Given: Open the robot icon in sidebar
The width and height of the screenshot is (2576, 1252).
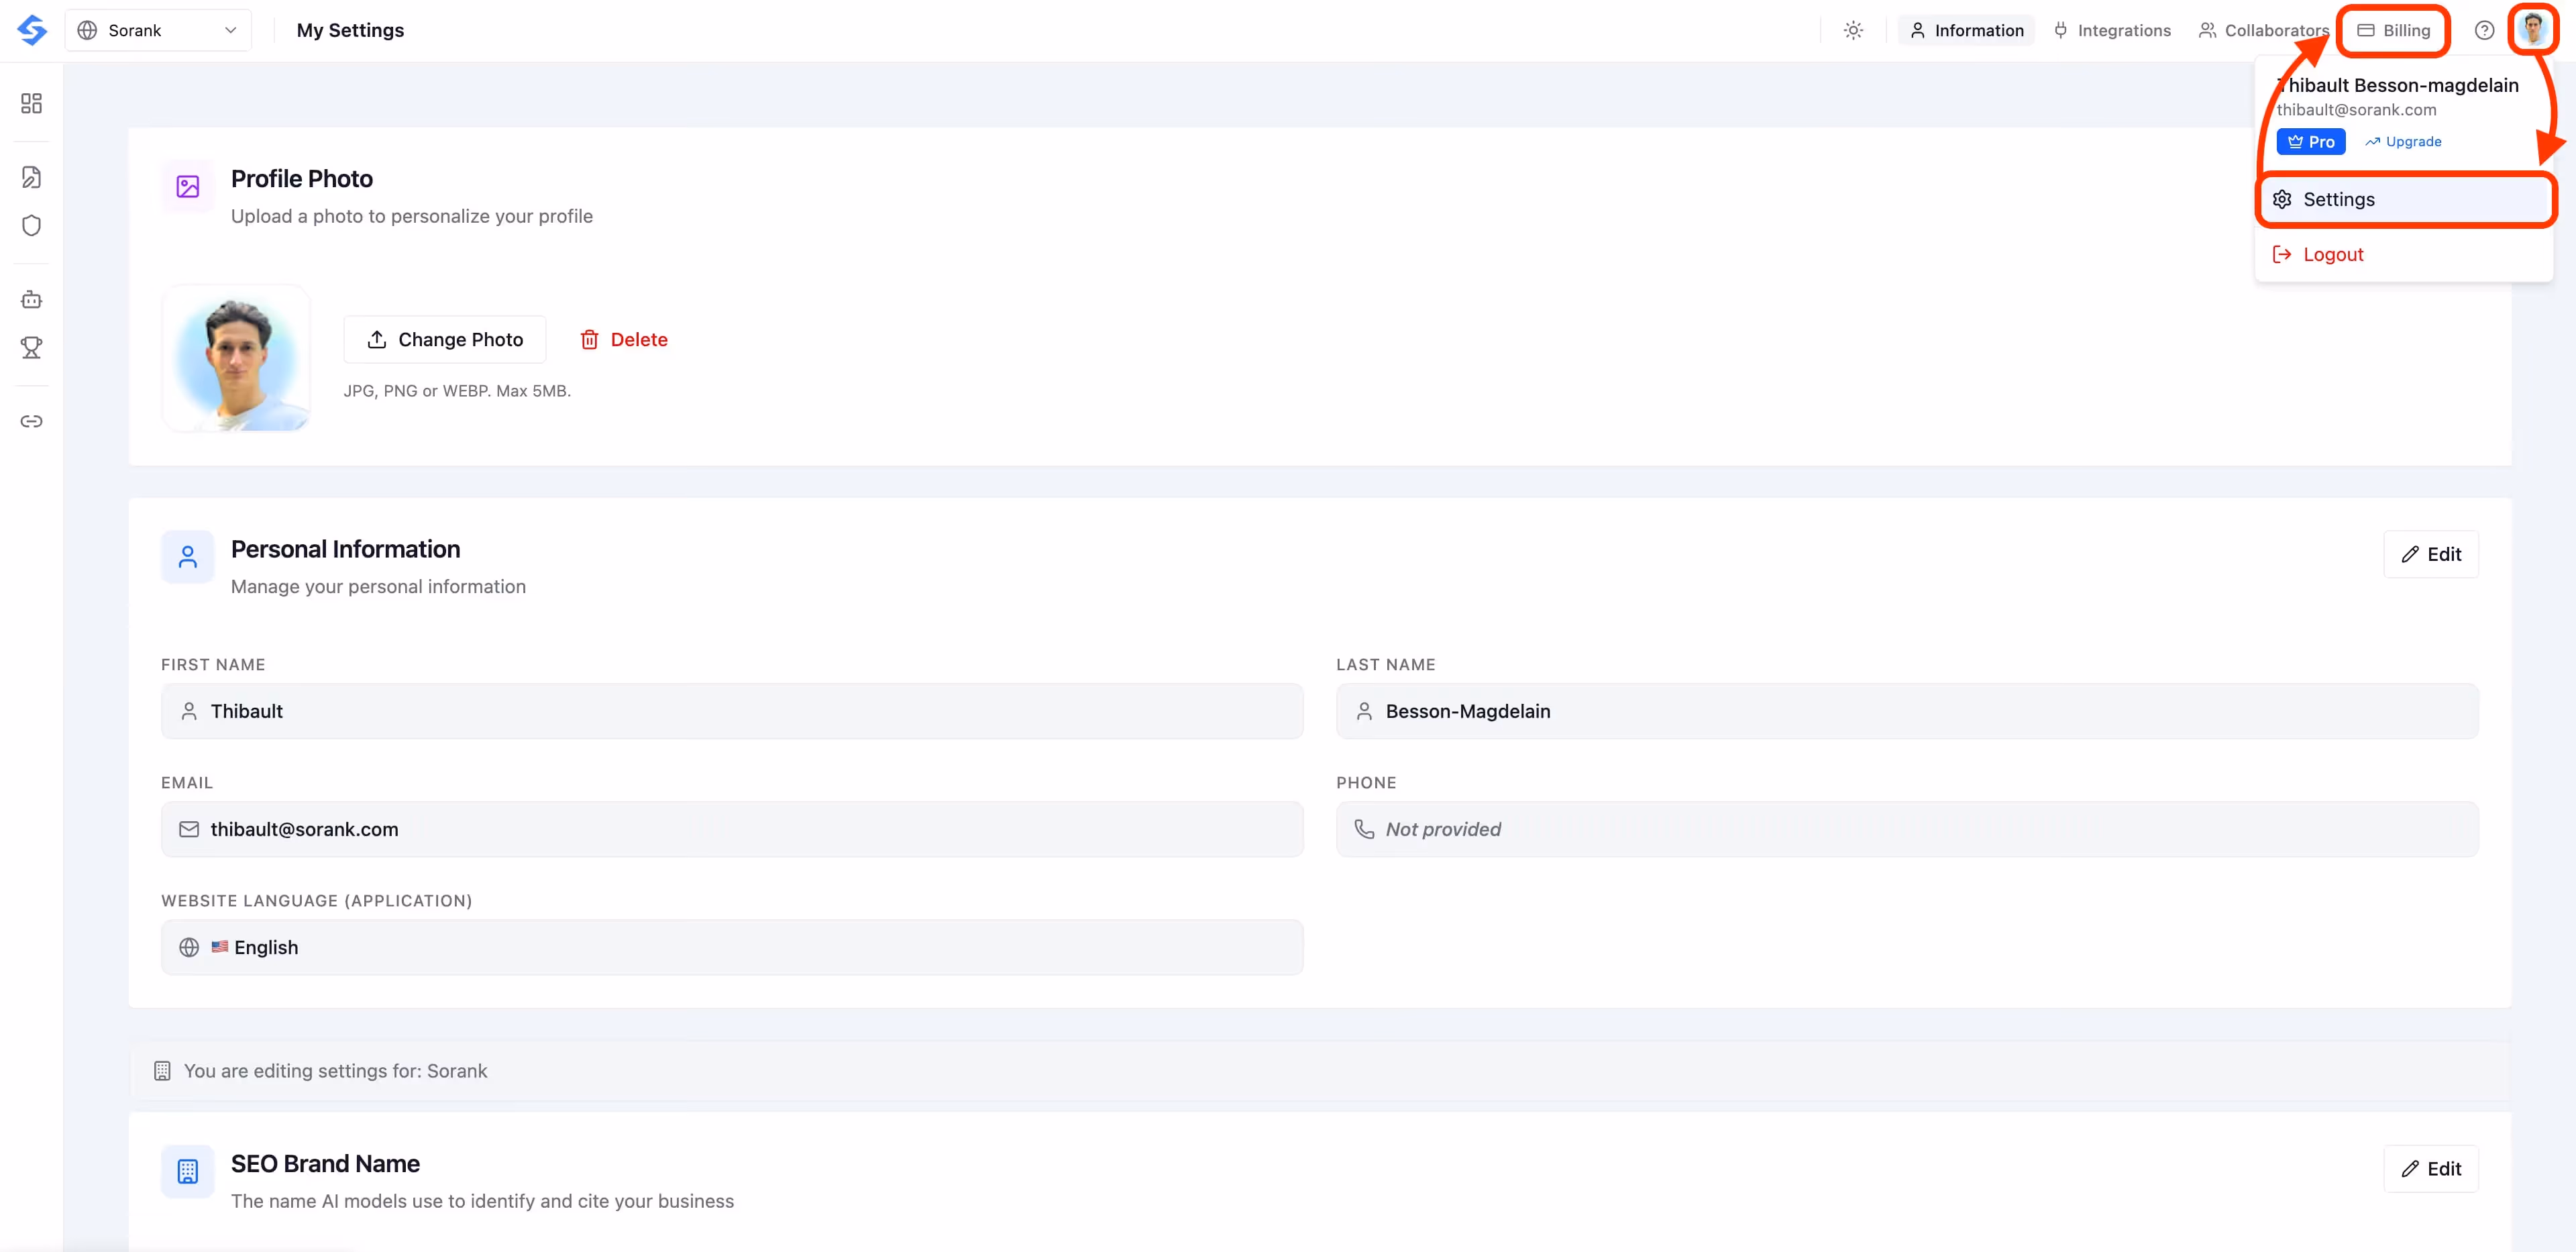Looking at the screenshot, I should pos(31,299).
